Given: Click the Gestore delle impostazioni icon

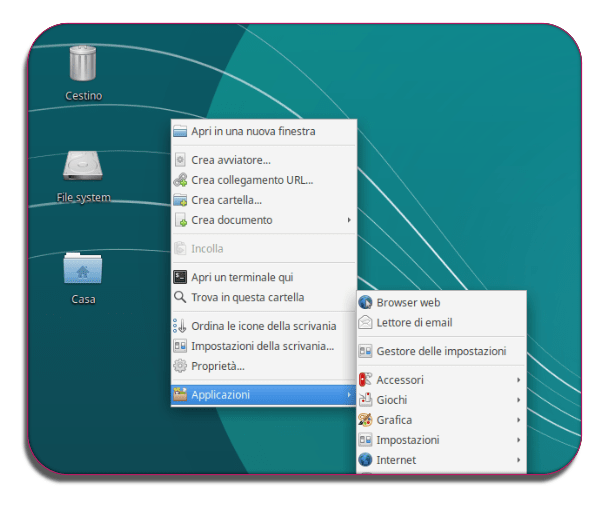Looking at the screenshot, I should 365,352.
